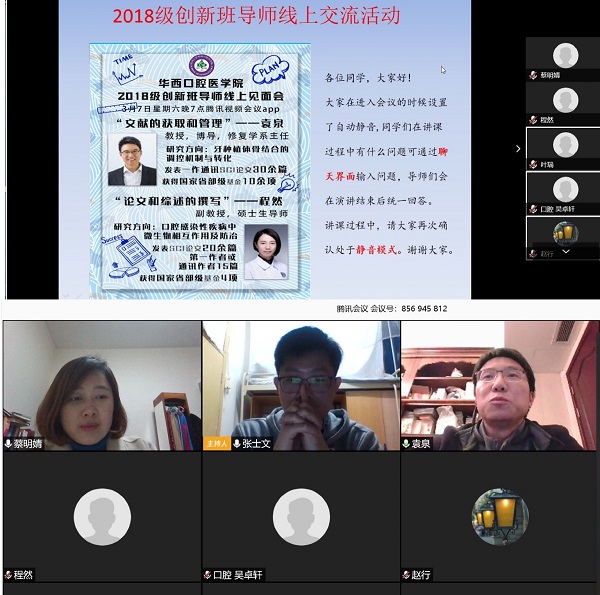This screenshot has width=600, height=595.
Task: Click 张士文's microphone icon beside the host badge
Action: (x=237, y=443)
